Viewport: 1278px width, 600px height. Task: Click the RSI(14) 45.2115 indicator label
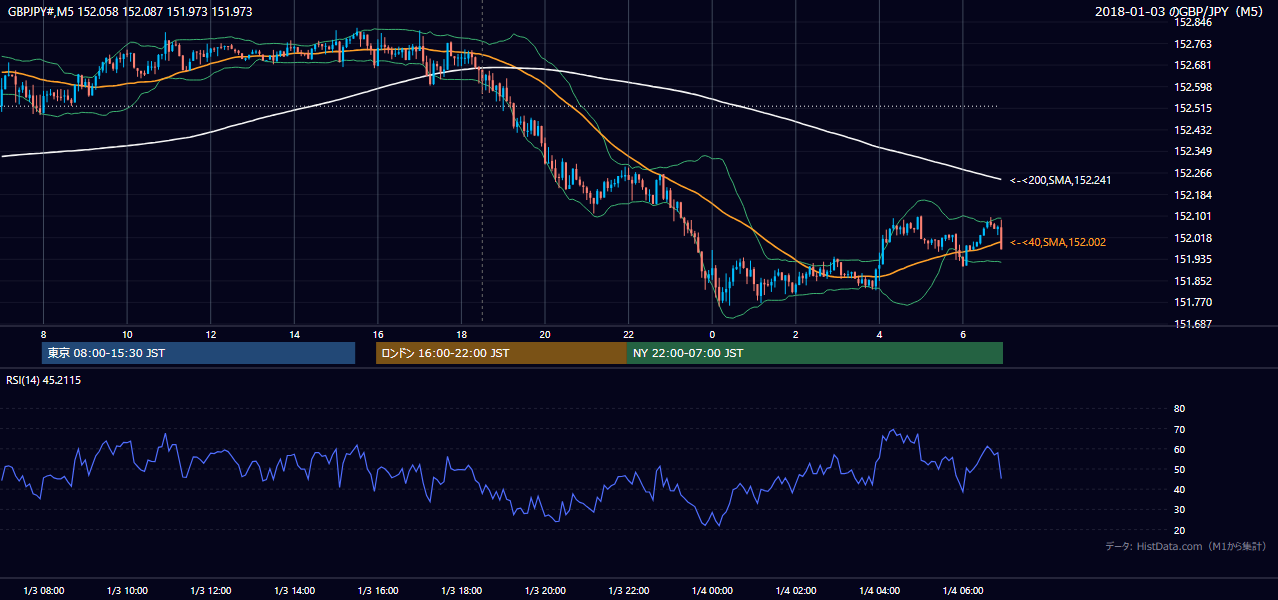click(x=43, y=380)
